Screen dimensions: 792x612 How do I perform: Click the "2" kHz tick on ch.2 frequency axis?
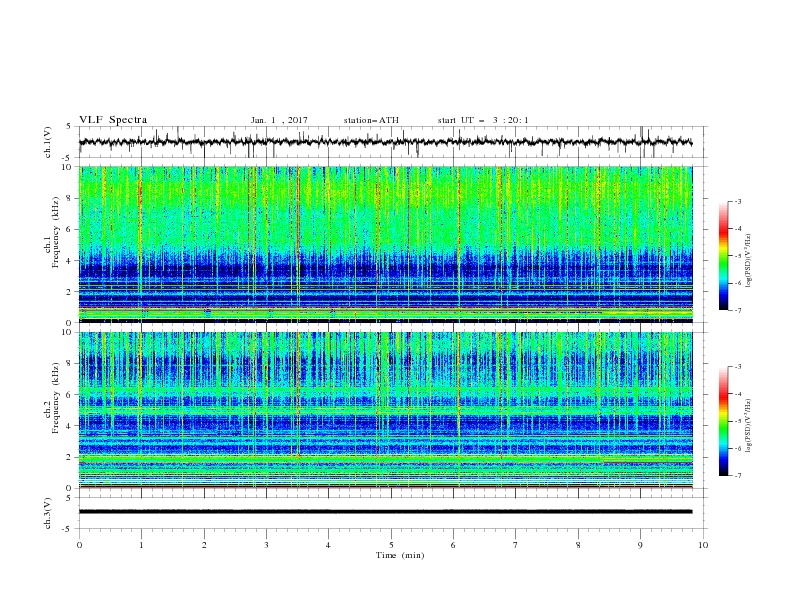tap(70, 457)
